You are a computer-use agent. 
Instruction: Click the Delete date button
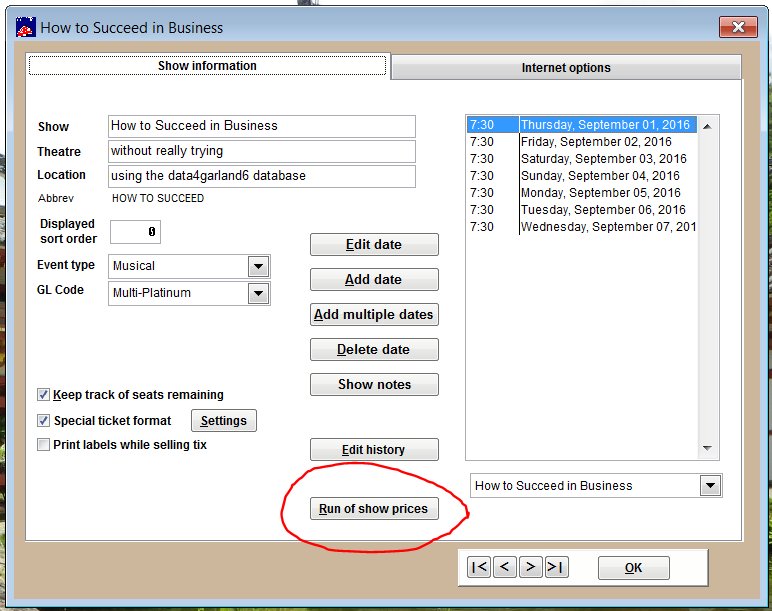[x=374, y=349]
